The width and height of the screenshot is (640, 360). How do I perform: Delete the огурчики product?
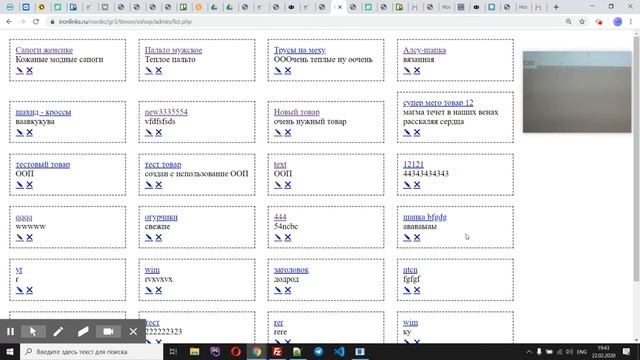(159, 238)
